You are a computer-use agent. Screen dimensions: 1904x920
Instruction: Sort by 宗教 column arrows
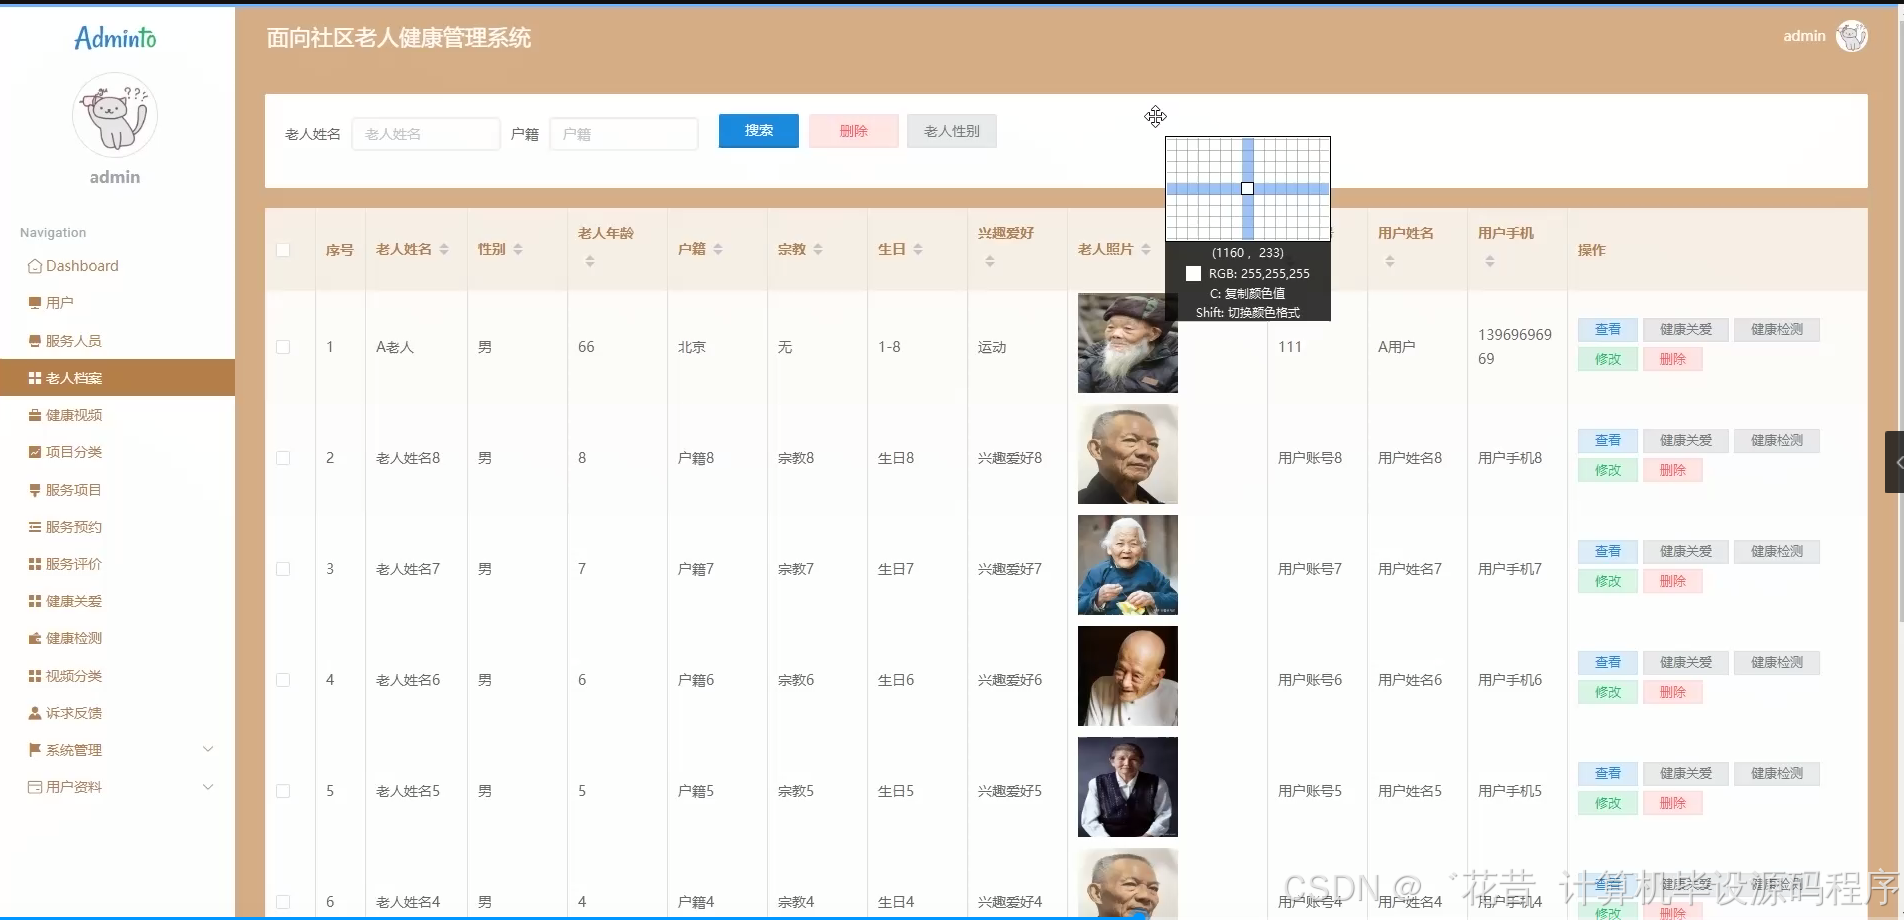(818, 249)
